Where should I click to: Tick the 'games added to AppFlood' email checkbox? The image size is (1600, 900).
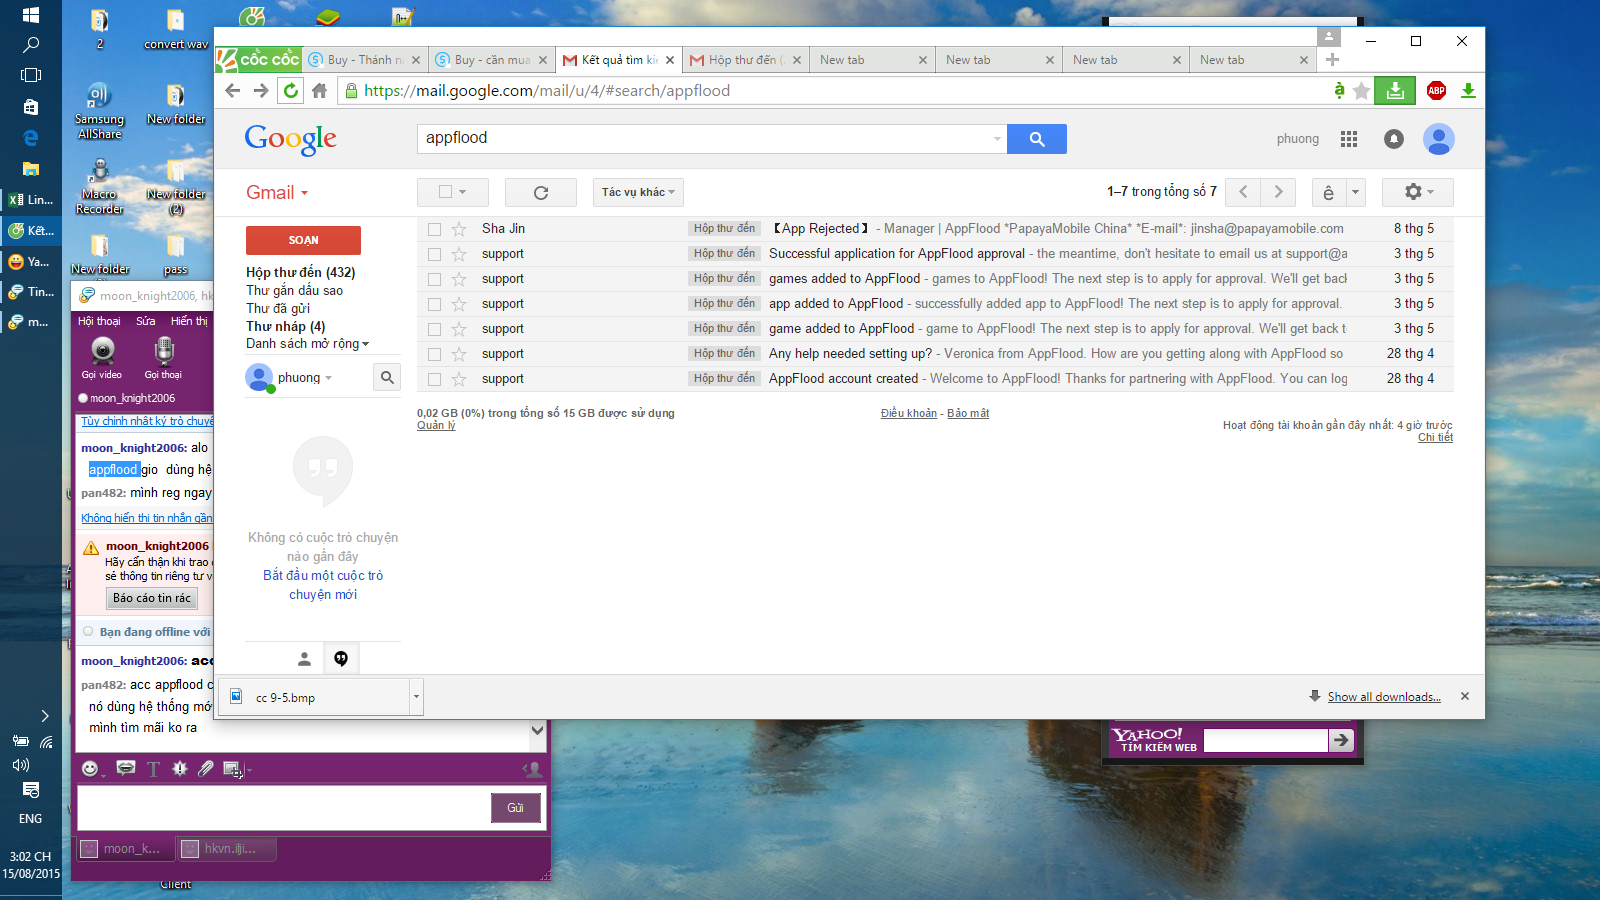[434, 279]
